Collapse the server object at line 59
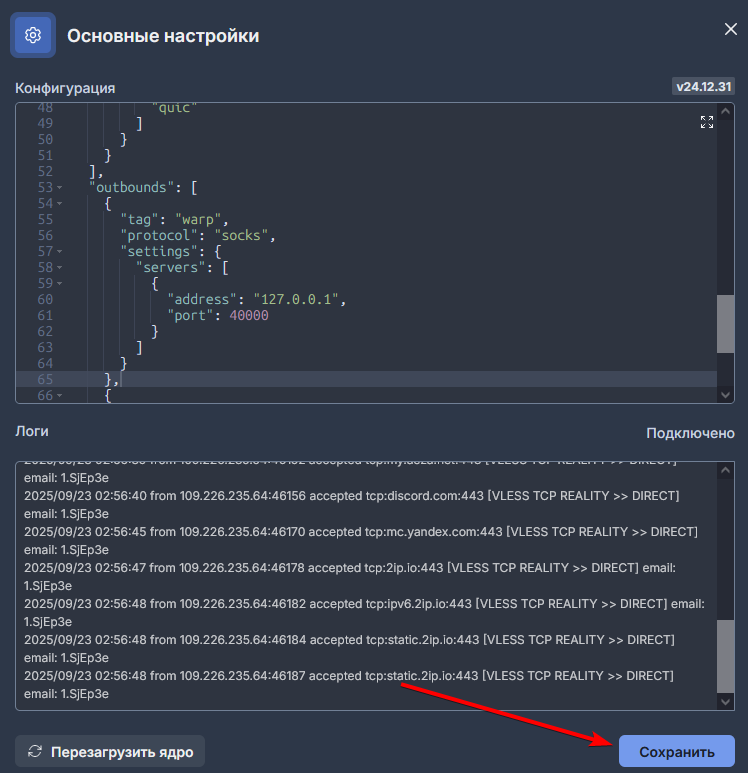The width and height of the screenshot is (748, 773). (x=59, y=284)
